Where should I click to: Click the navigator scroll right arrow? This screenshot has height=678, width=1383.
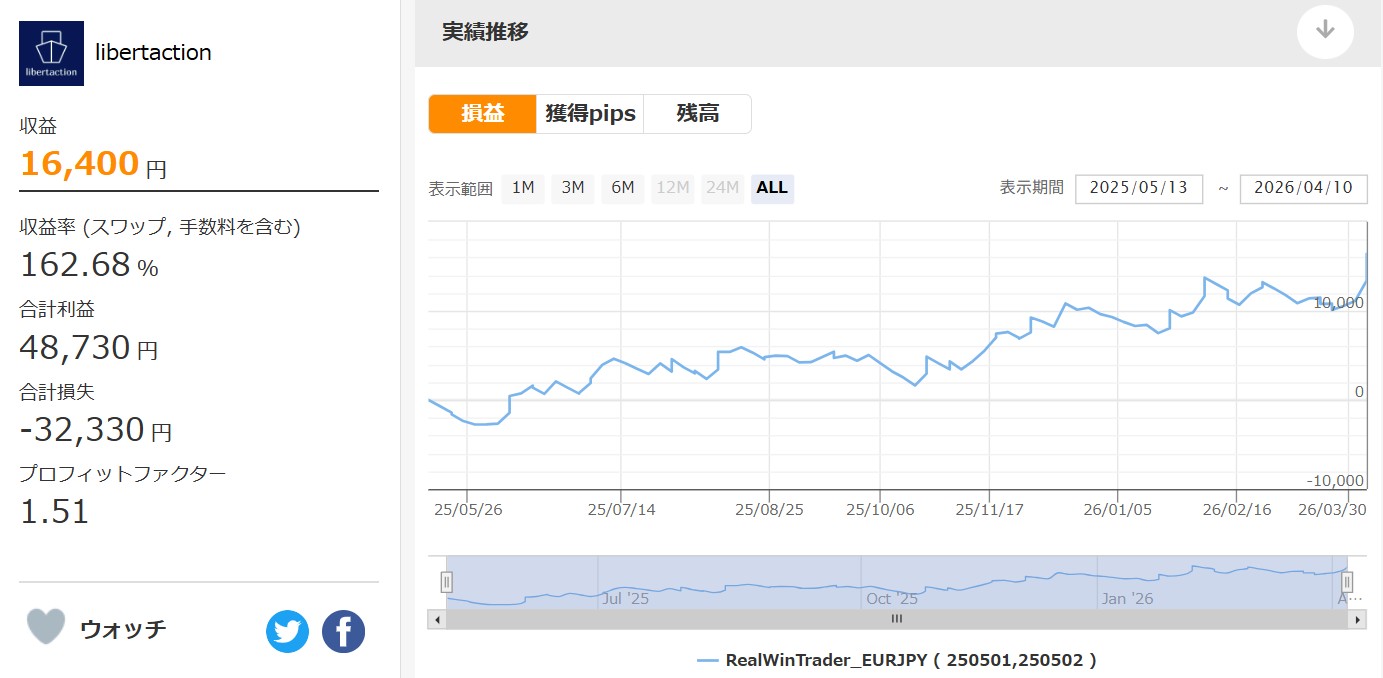[x=1357, y=619]
